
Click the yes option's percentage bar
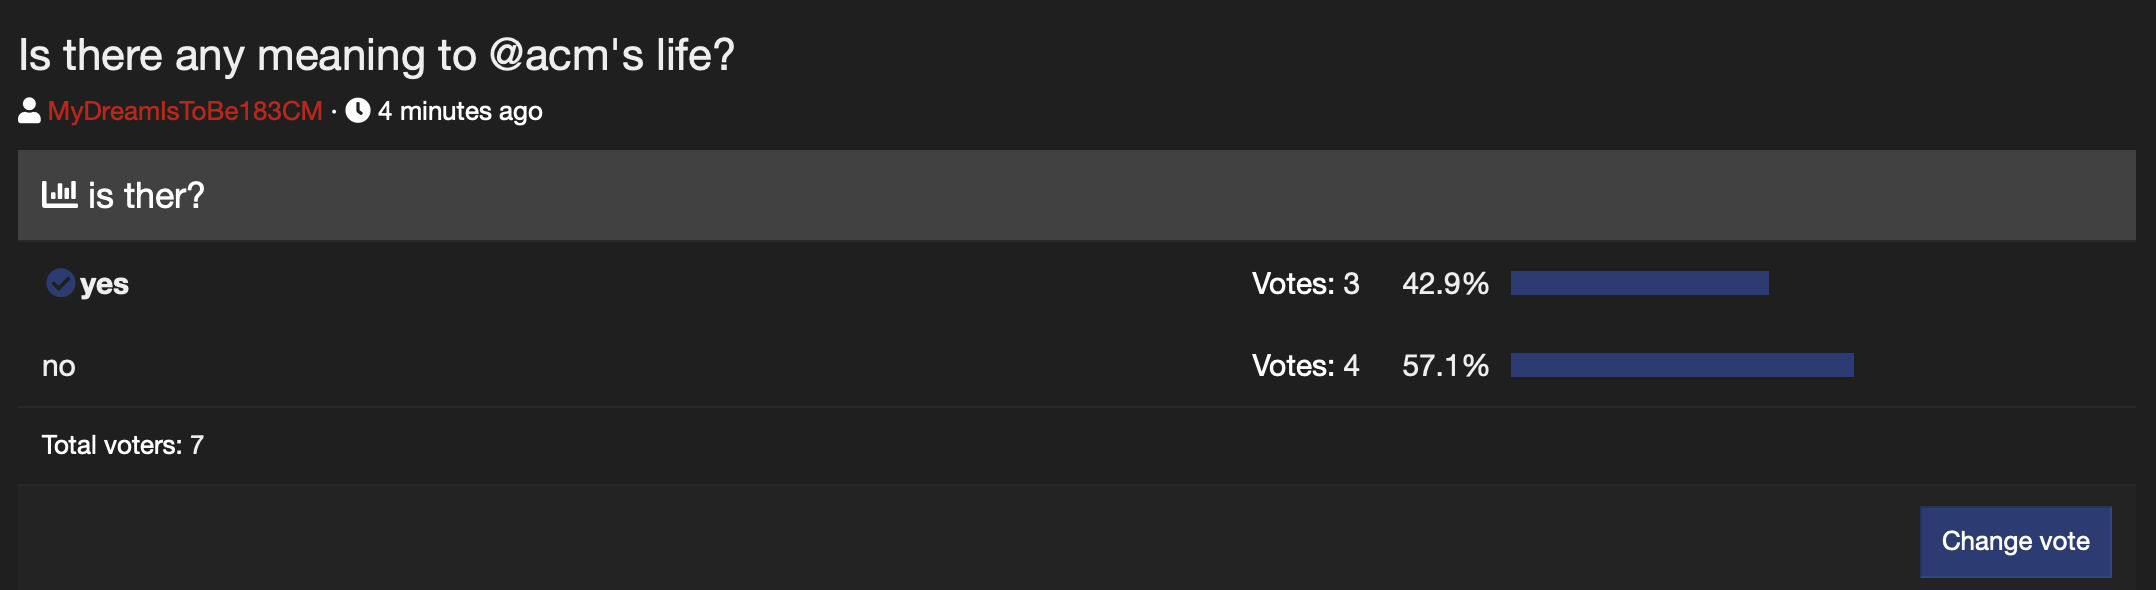[x=1639, y=283]
